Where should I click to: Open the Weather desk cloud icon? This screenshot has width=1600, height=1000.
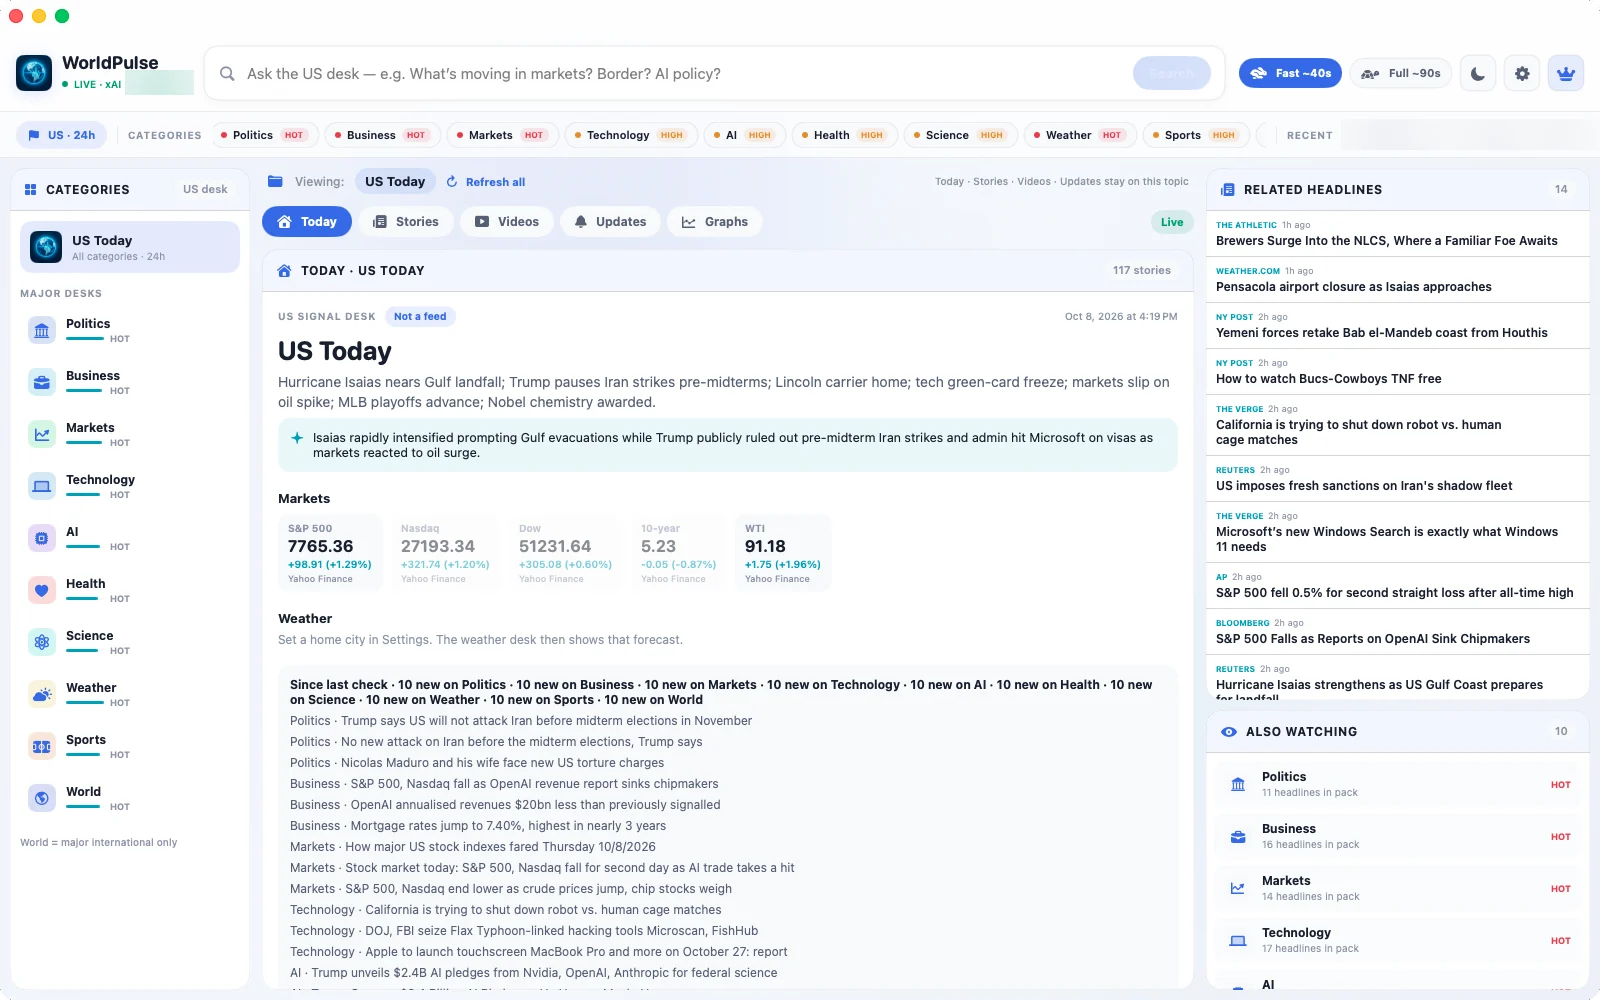42,694
